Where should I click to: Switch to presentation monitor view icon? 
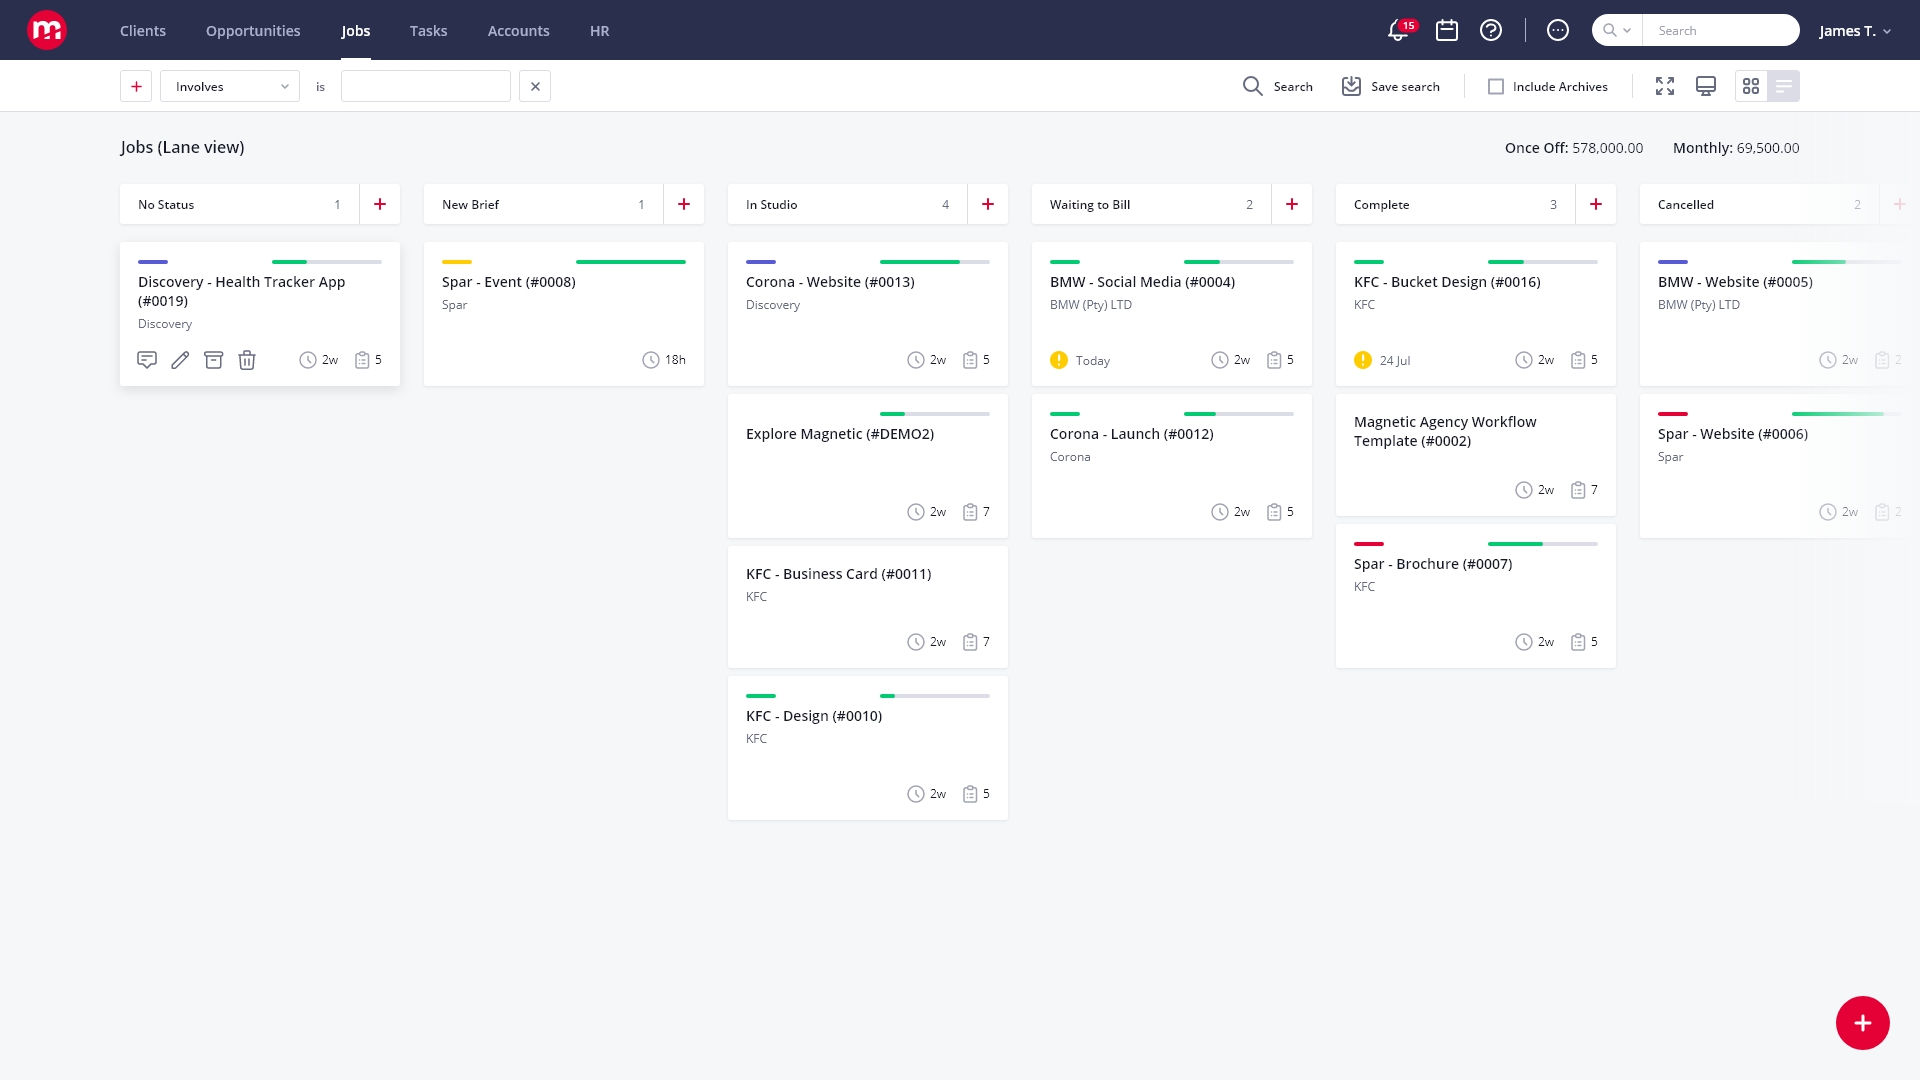tap(1706, 87)
